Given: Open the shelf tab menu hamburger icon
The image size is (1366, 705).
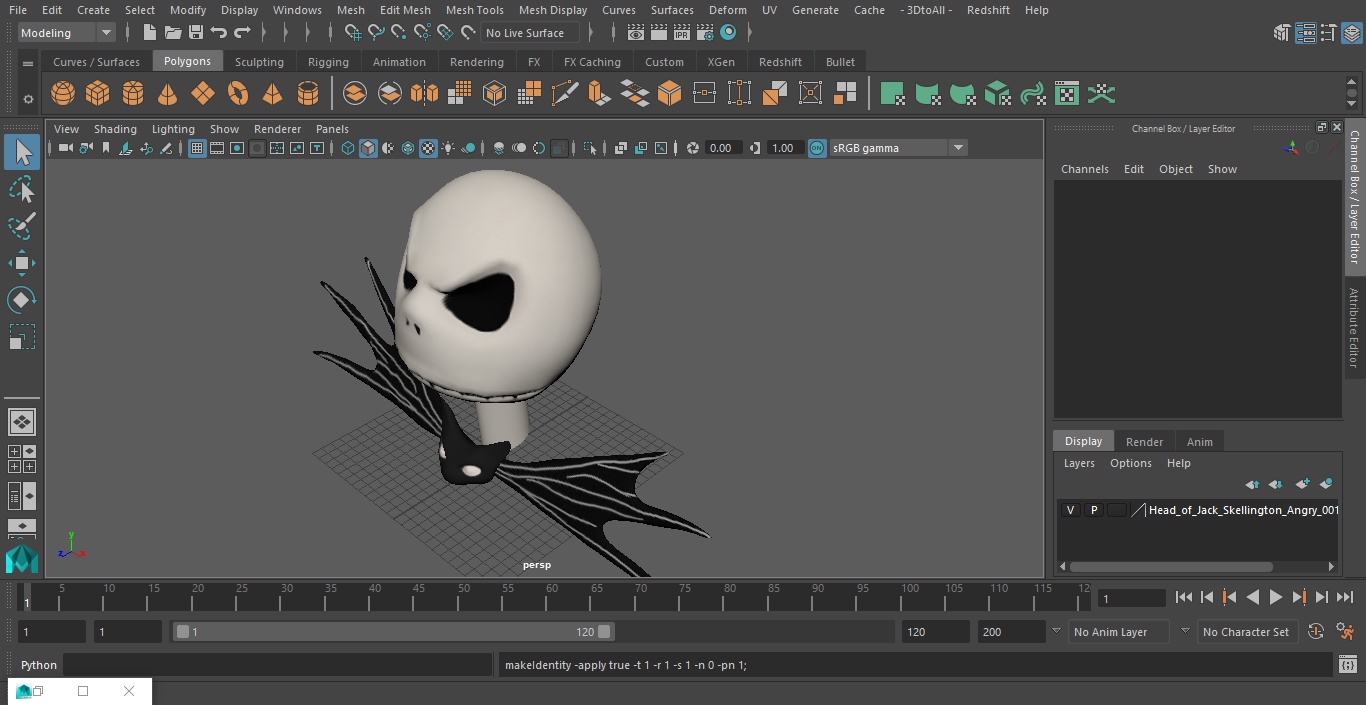Looking at the screenshot, I should coord(27,62).
